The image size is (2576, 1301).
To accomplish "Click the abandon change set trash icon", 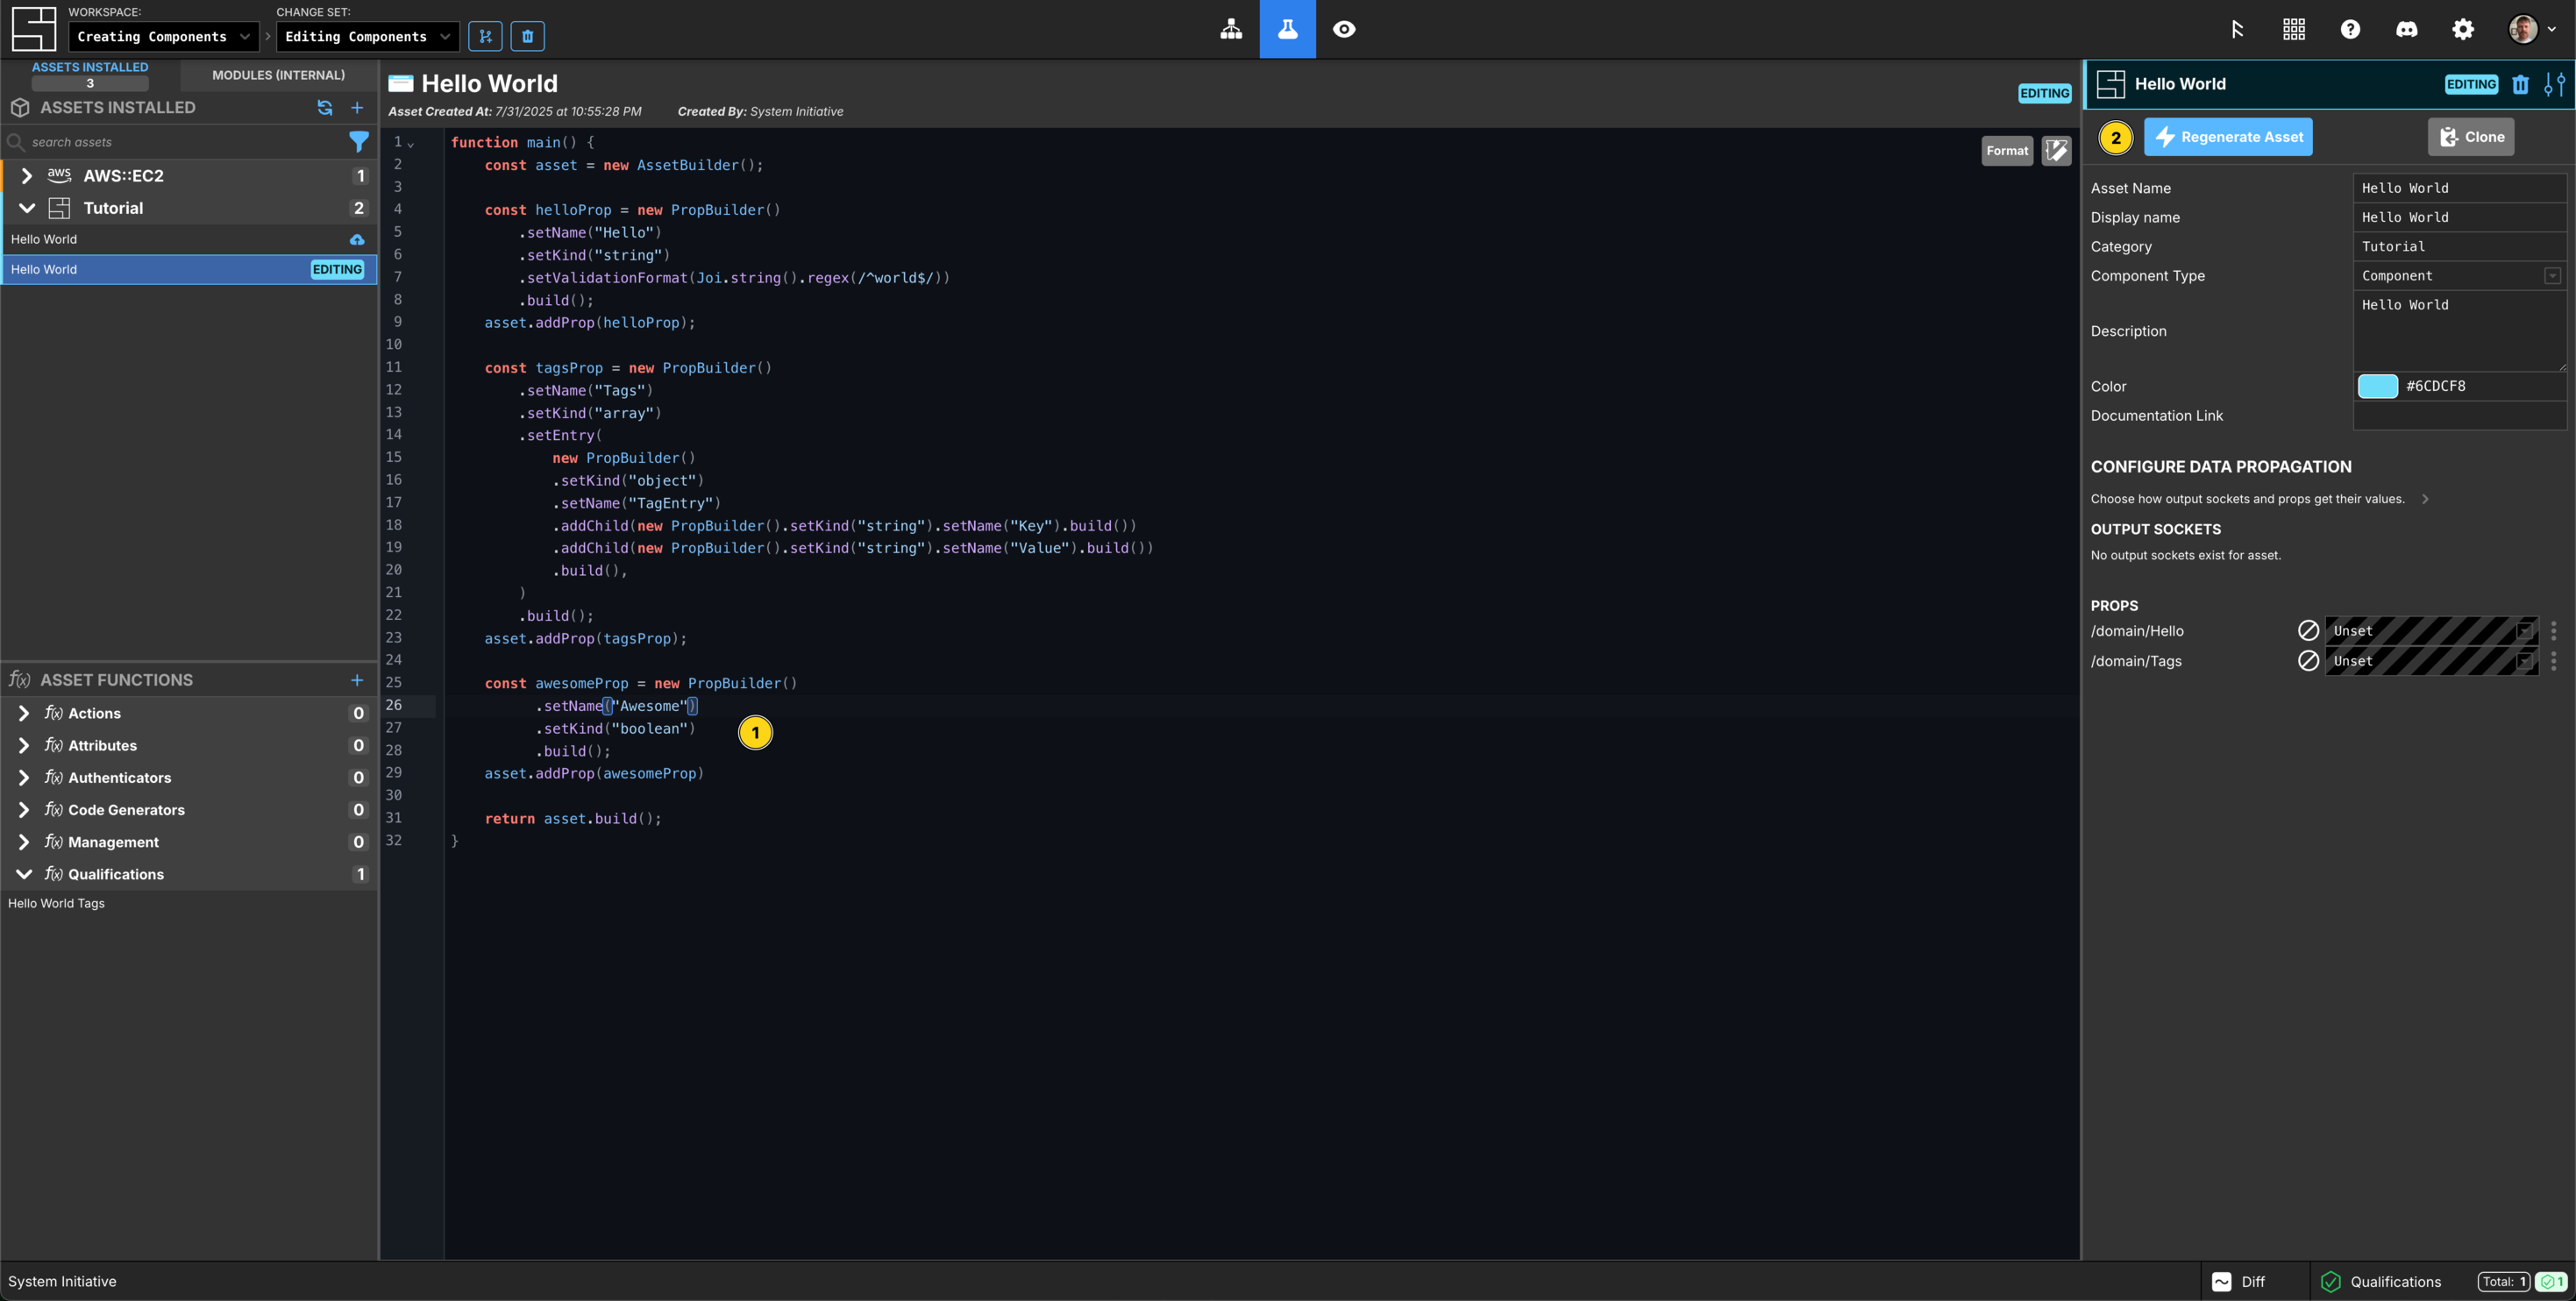I will (528, 37).
